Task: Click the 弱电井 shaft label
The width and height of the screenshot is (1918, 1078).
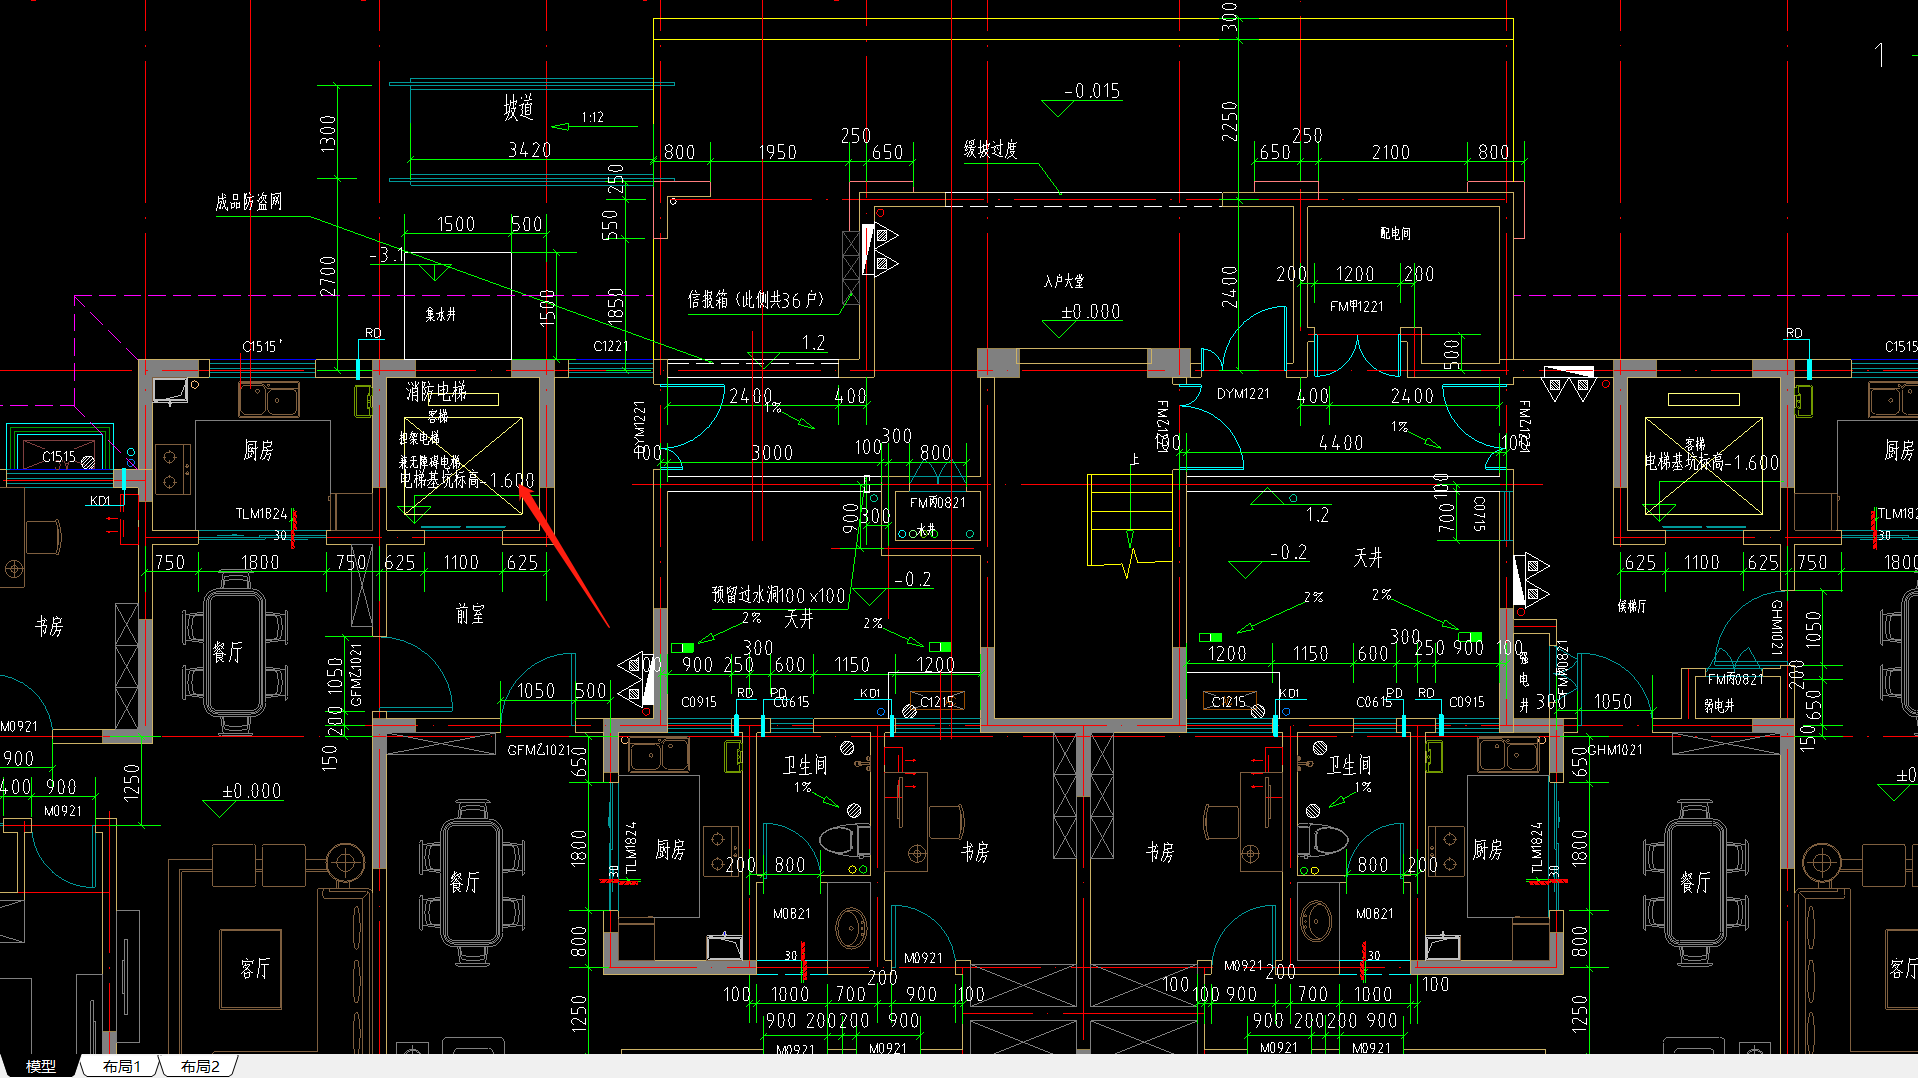Action: (1719, 705)
